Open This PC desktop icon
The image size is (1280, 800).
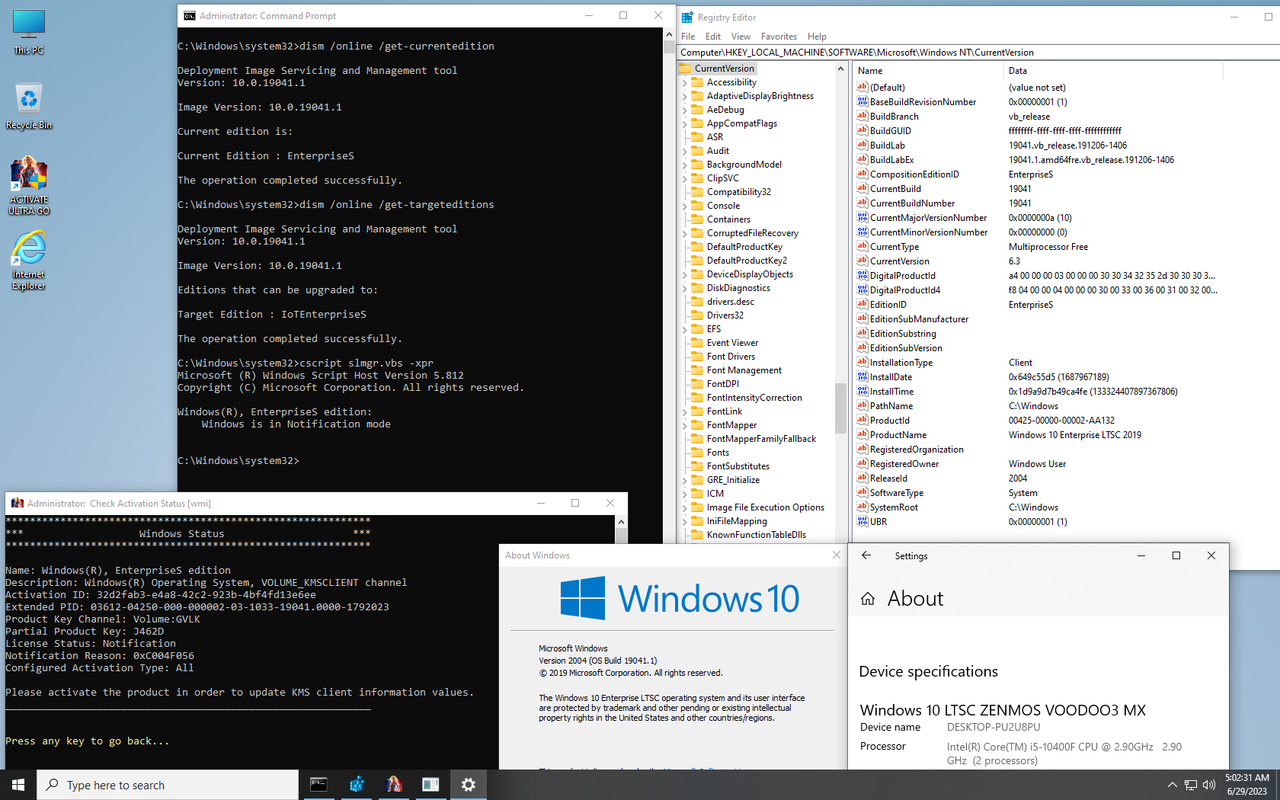pyautogui.click(x=29, y=30)
